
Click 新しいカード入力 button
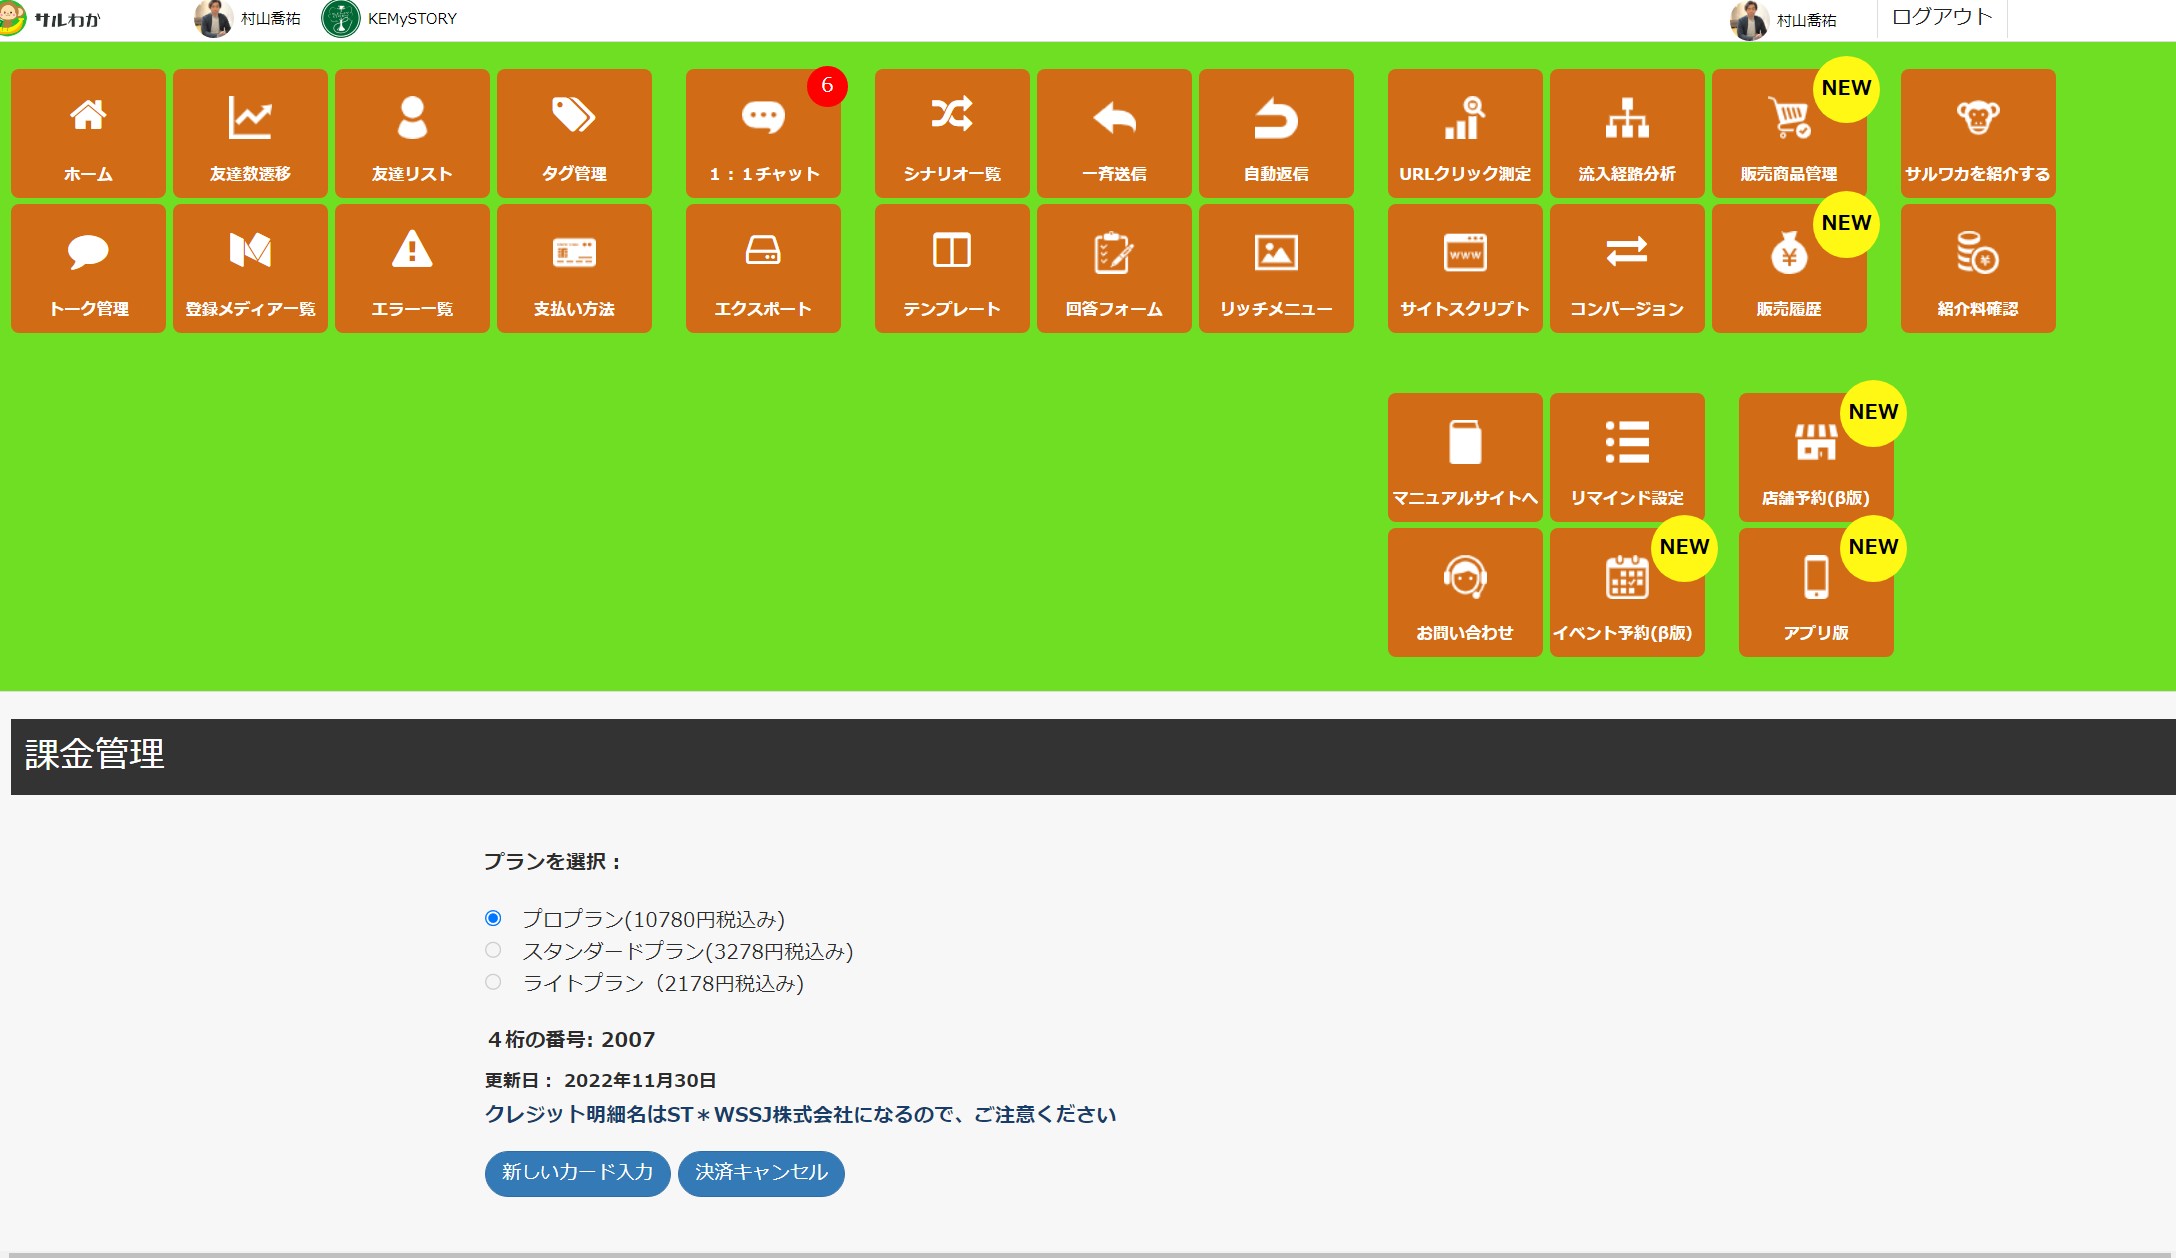point(577,1173)
